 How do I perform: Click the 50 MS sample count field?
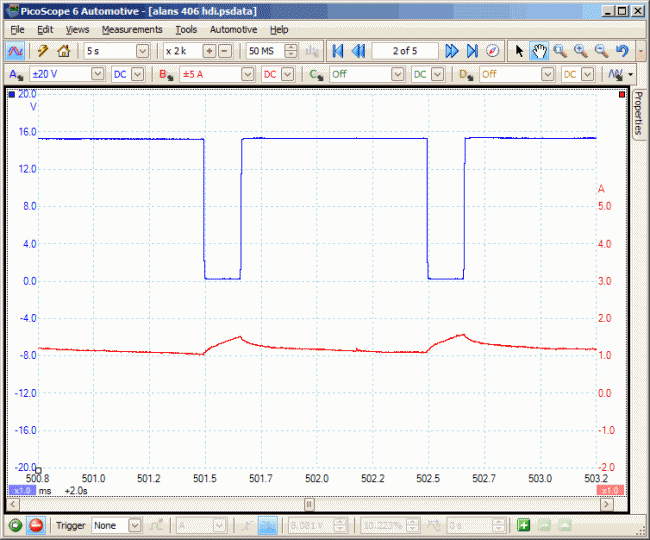263,51
